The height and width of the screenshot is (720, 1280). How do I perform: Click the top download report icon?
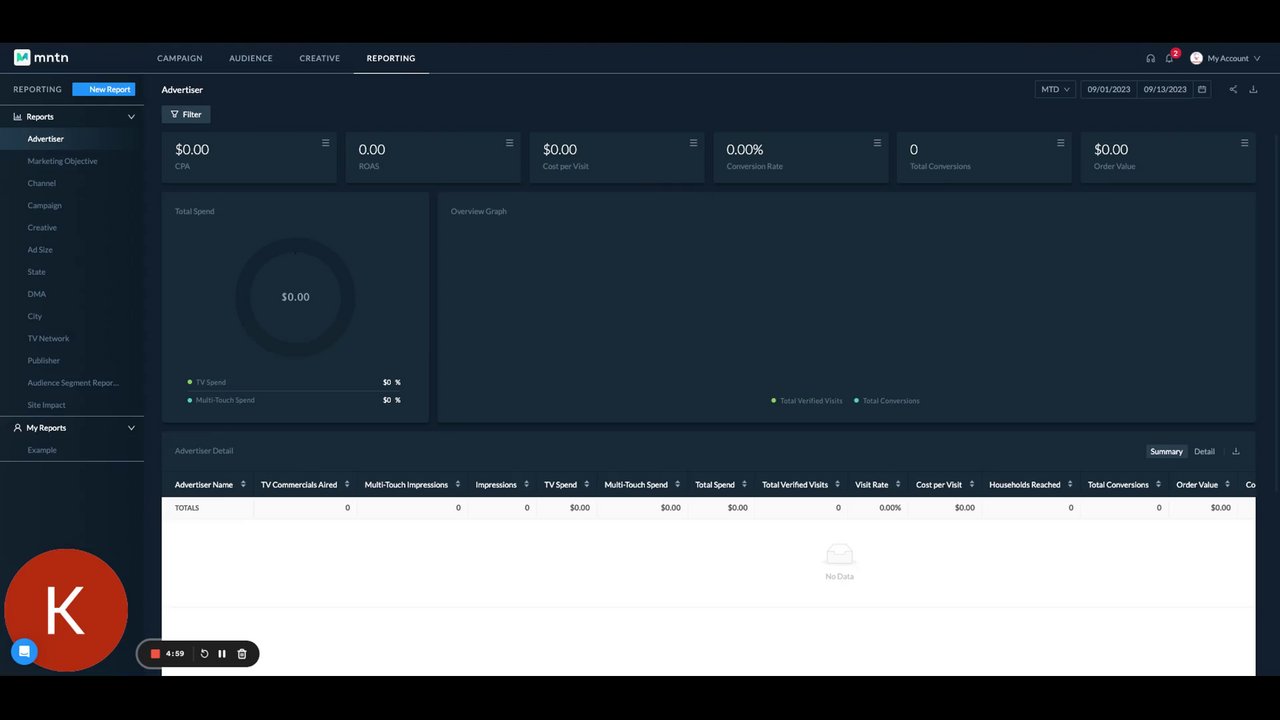(1253, 89)
